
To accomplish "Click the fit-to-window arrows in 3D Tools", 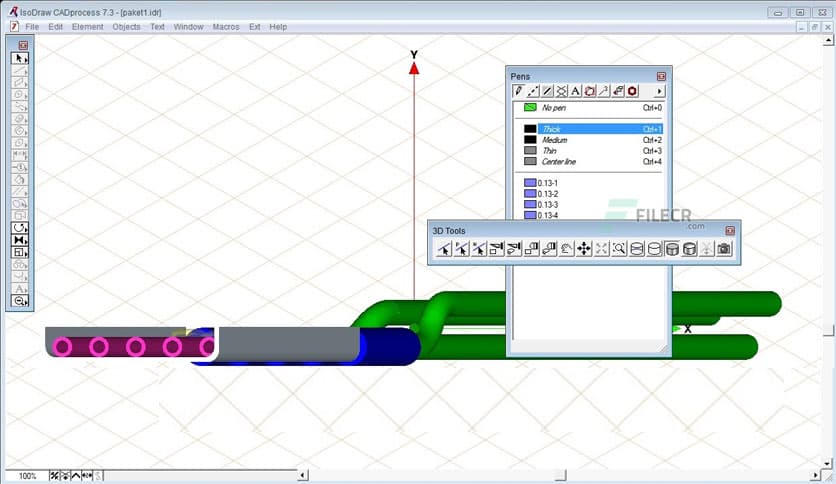I will 602,248.
